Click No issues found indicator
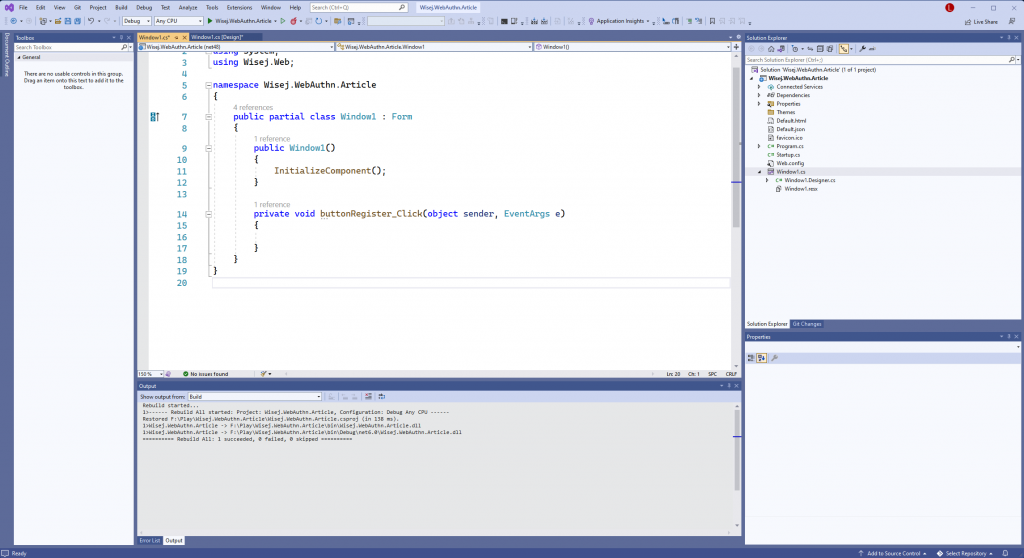 click(205, 374)
